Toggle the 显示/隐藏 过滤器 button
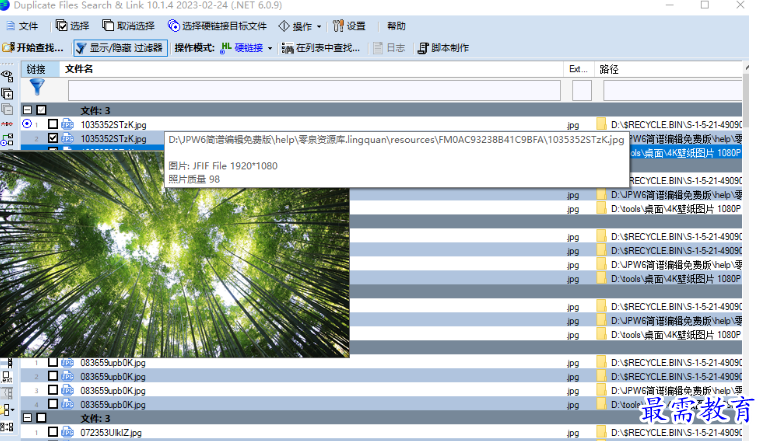Screen dimensions: 763x441 click(x=120, y=48)
